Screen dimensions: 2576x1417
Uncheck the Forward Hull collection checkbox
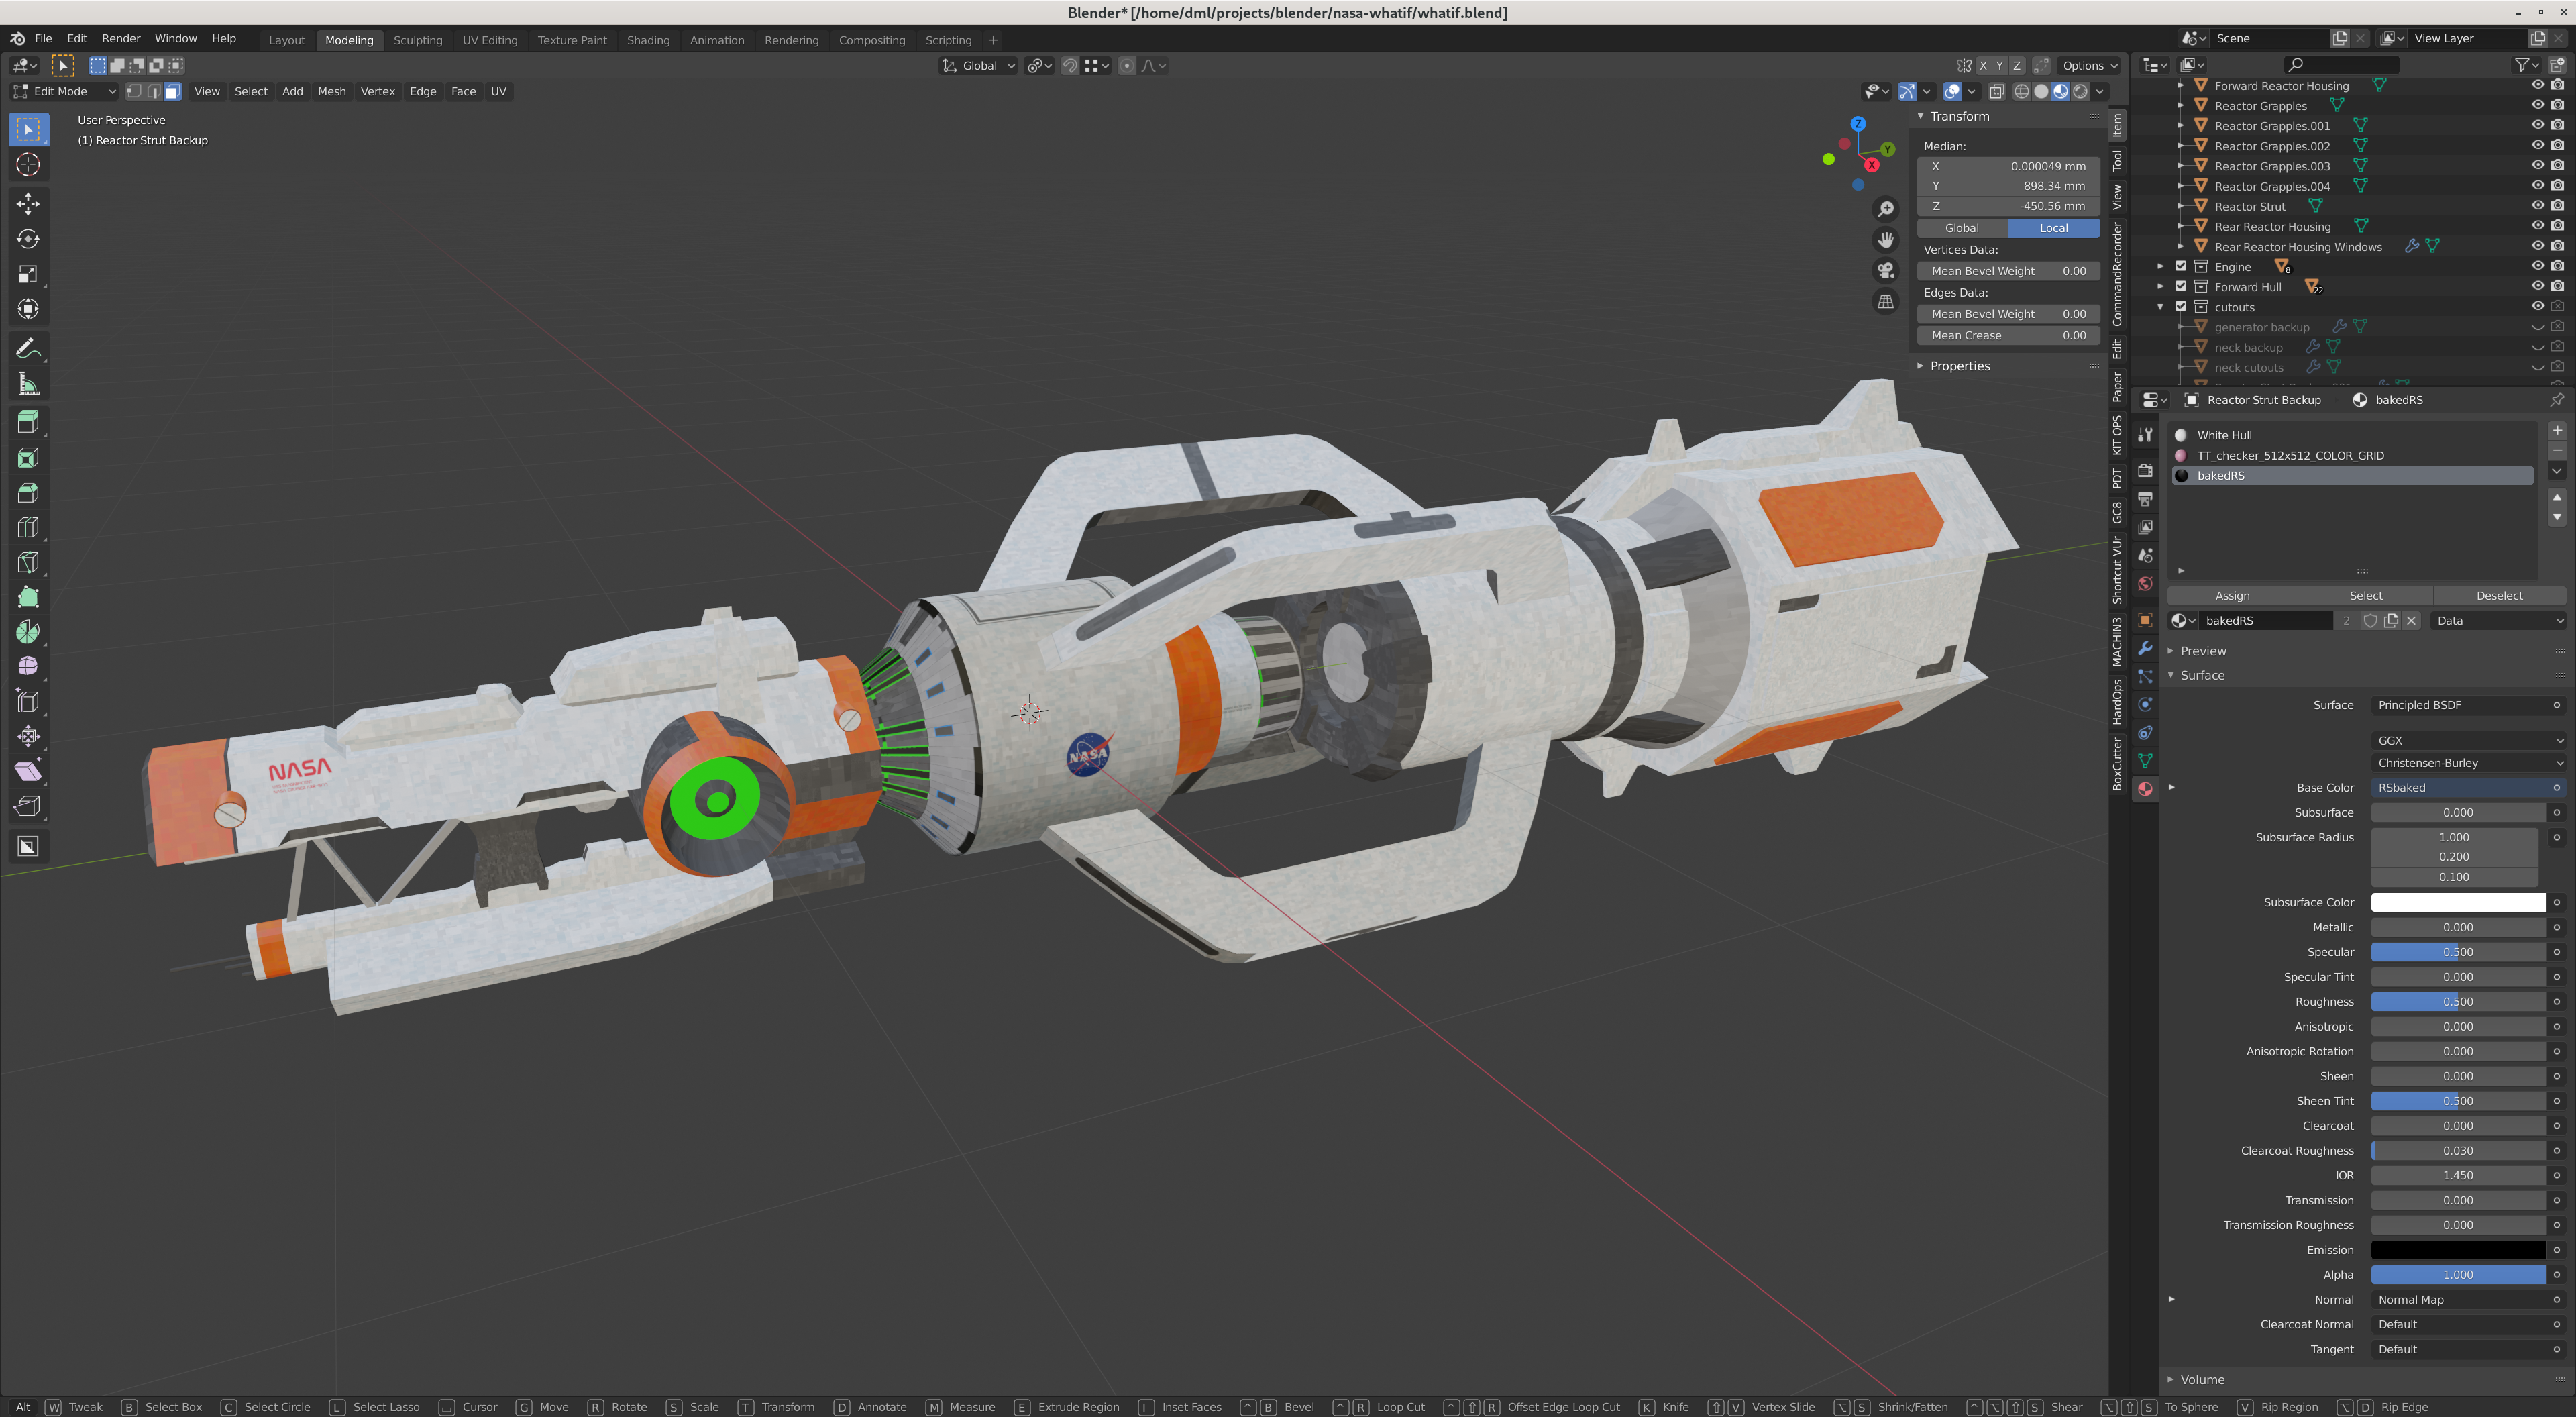pyautogui.click(x=2181, y=286)
